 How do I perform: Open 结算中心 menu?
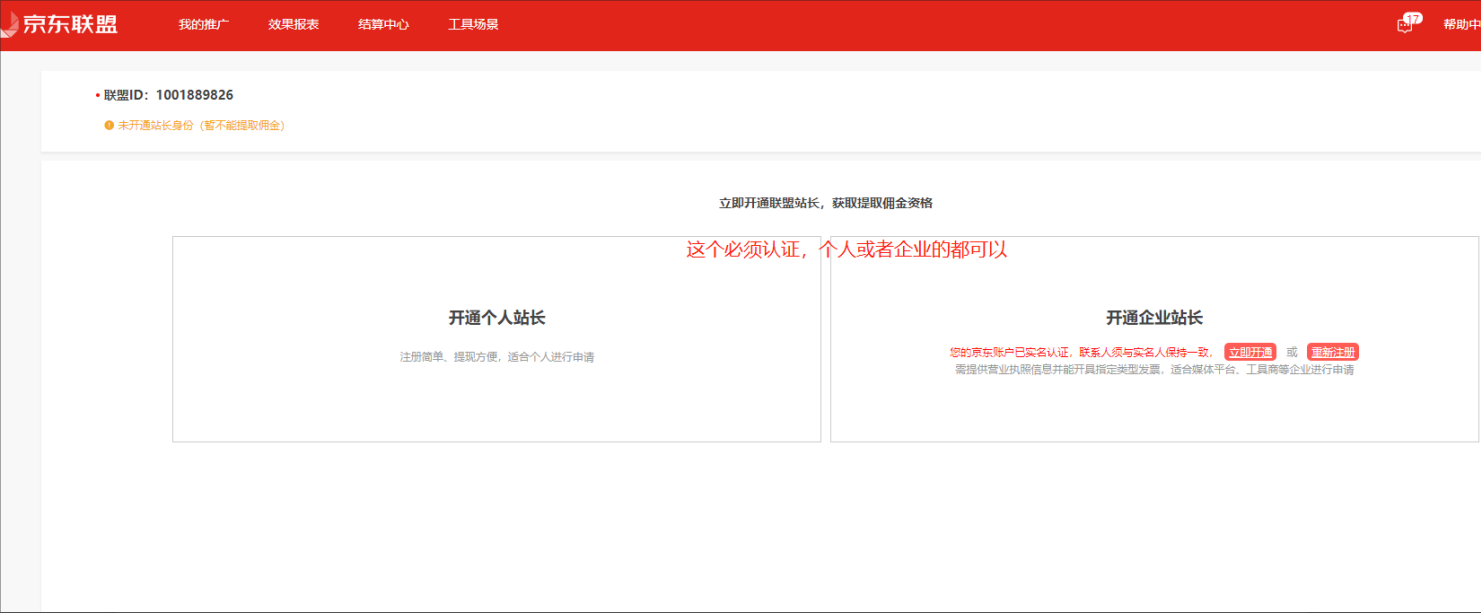(384, 25)
